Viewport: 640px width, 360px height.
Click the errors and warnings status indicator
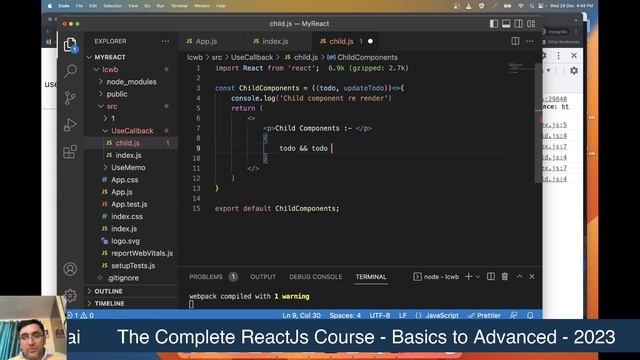tap(80, 315)
